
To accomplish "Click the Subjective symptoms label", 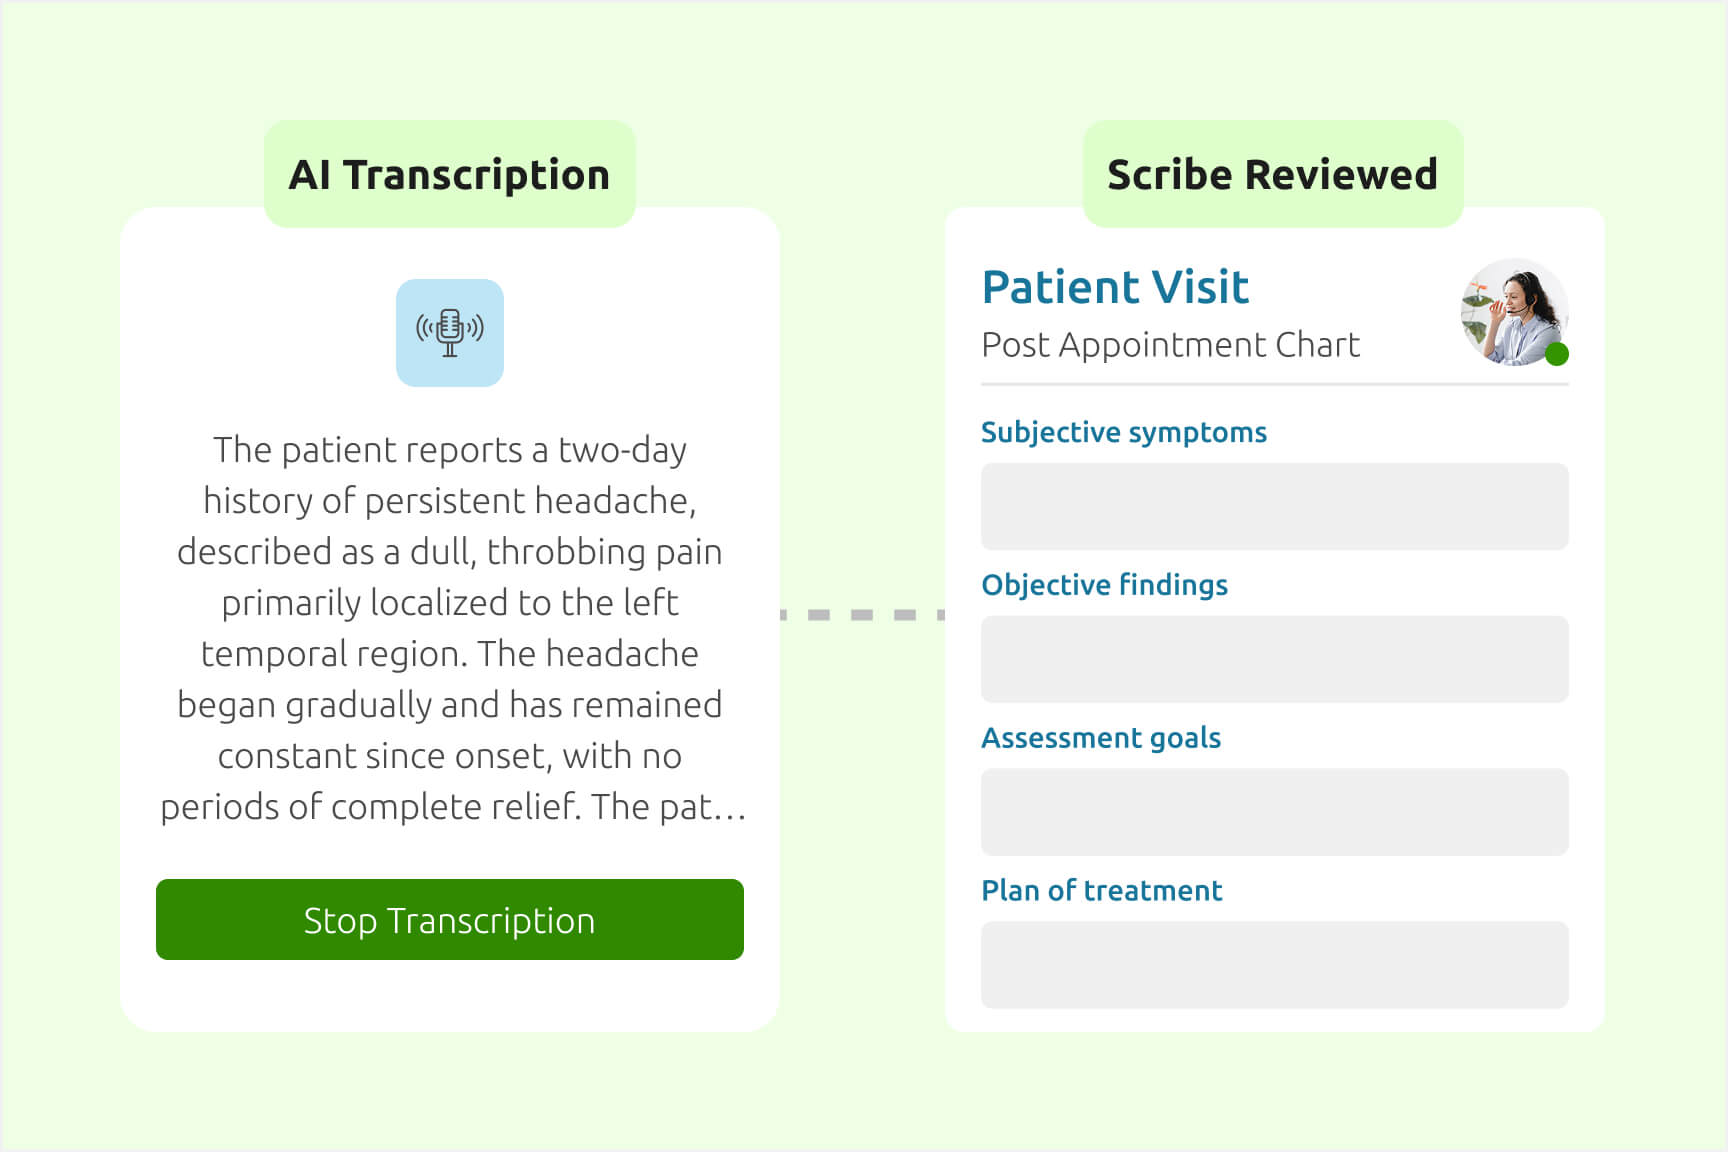I will (1124, 432).
